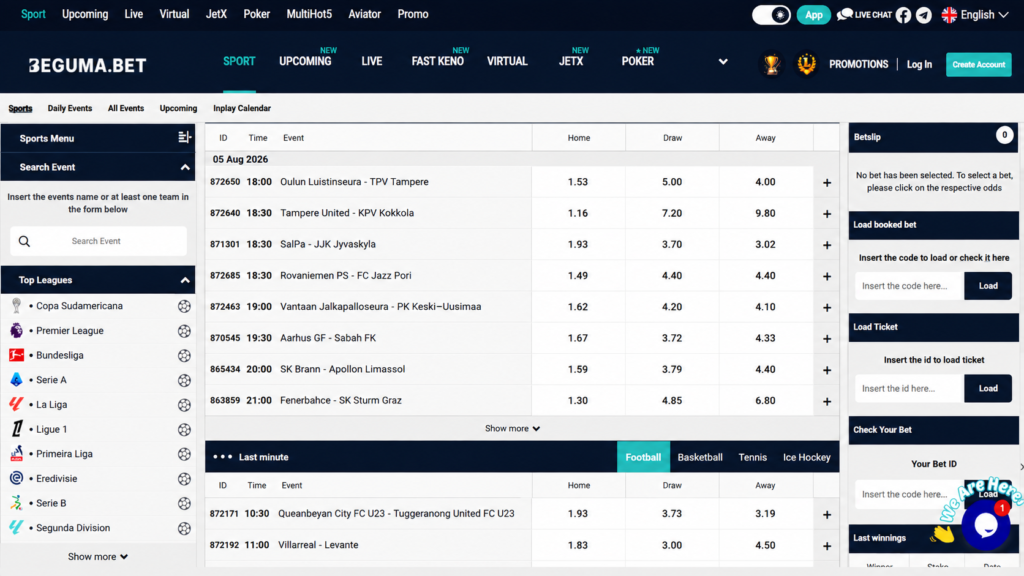The image size is (1024, 576).
Task: Expand markets for SalPa - JJK Jyvaskyla
Action: [x=827, y=245]
